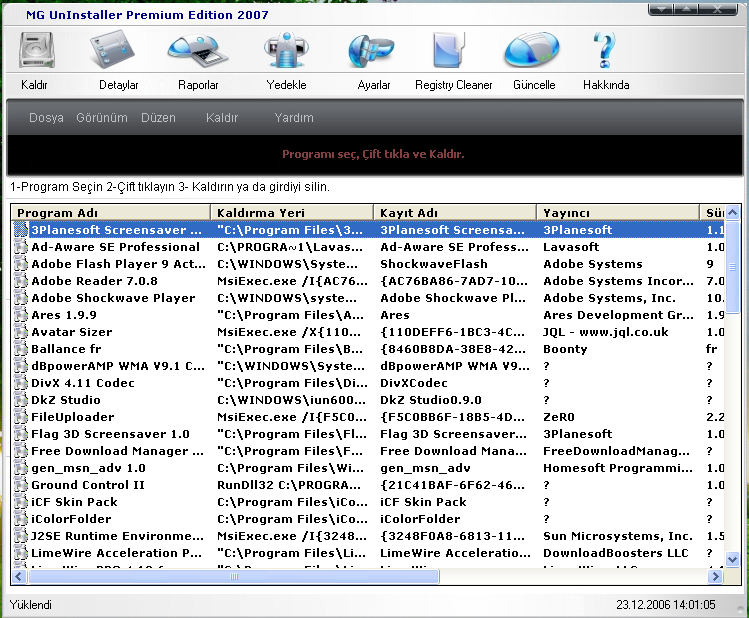Screen dimensions: 749x618
Task: Select iCF Skin Pack program name
Action: coord(74,502)
